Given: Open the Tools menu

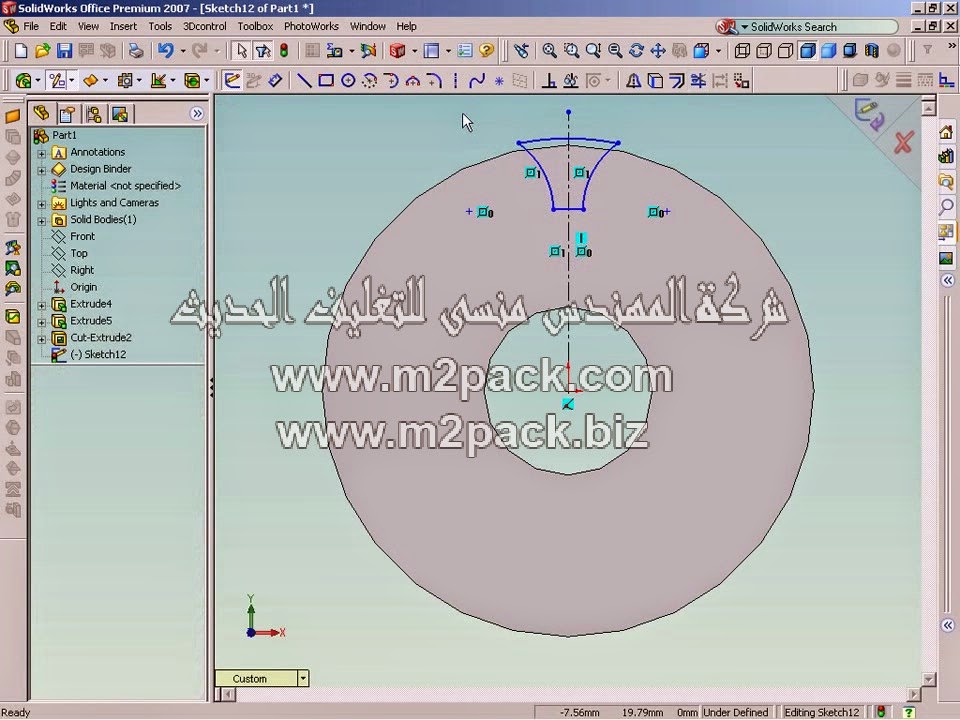Looking at the screenshot, I should [x=160, y=26].
